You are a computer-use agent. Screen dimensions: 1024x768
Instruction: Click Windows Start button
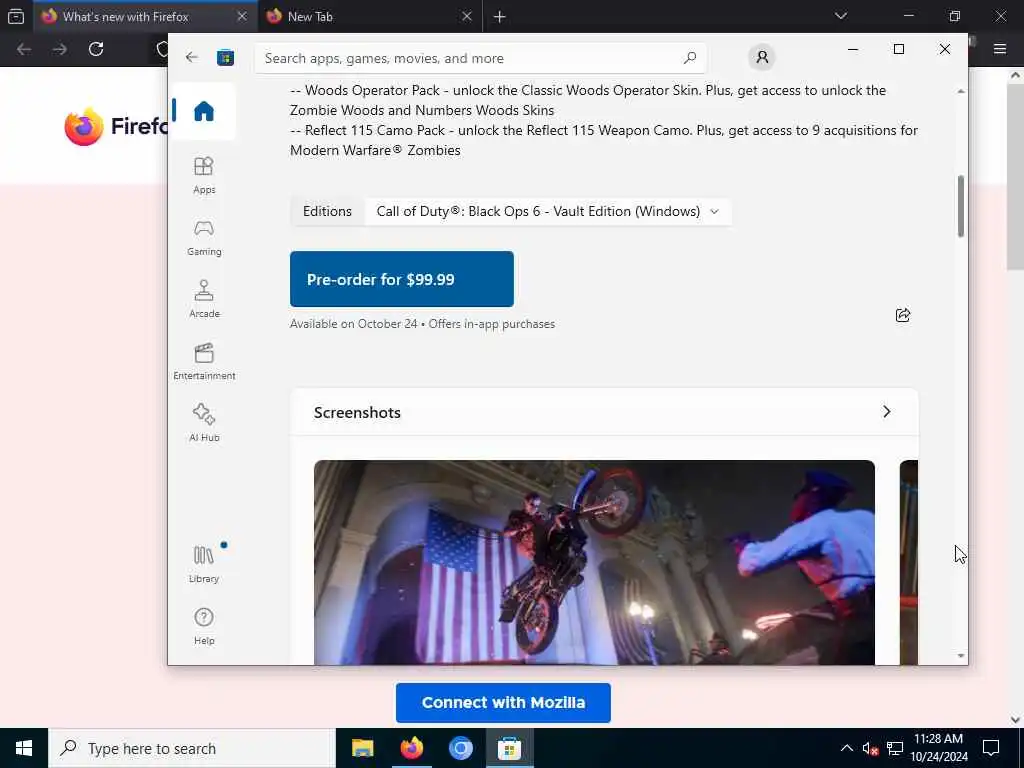tap(24, 748)
